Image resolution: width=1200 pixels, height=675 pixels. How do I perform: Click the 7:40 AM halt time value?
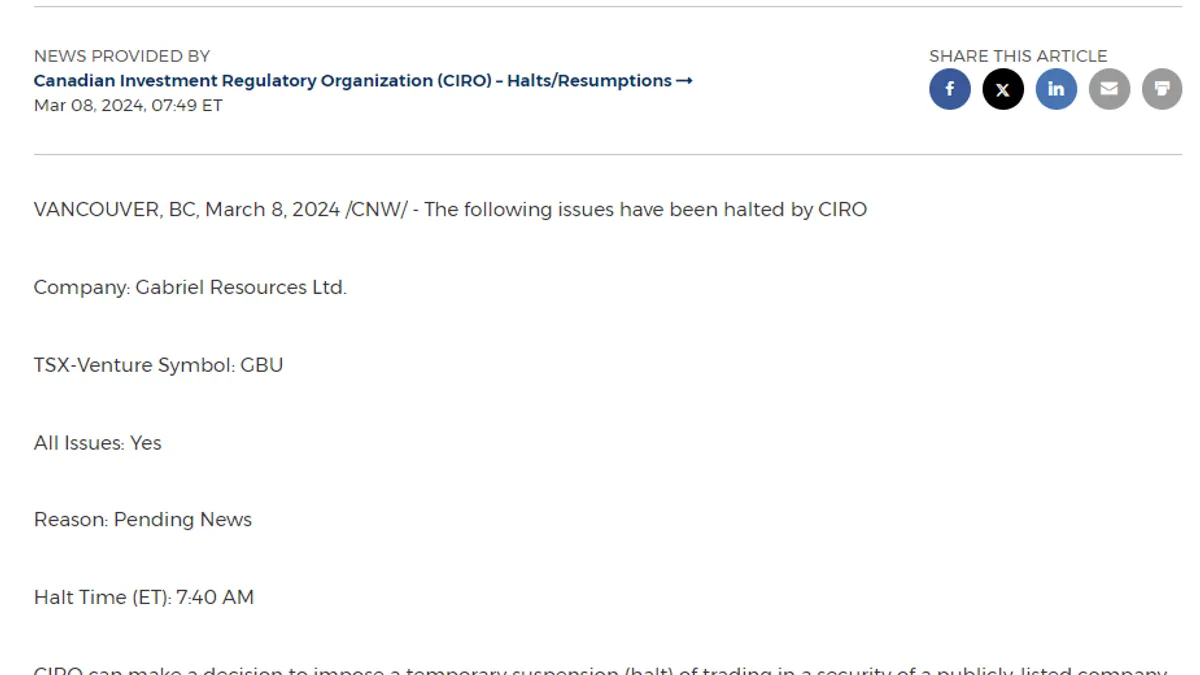215,597
